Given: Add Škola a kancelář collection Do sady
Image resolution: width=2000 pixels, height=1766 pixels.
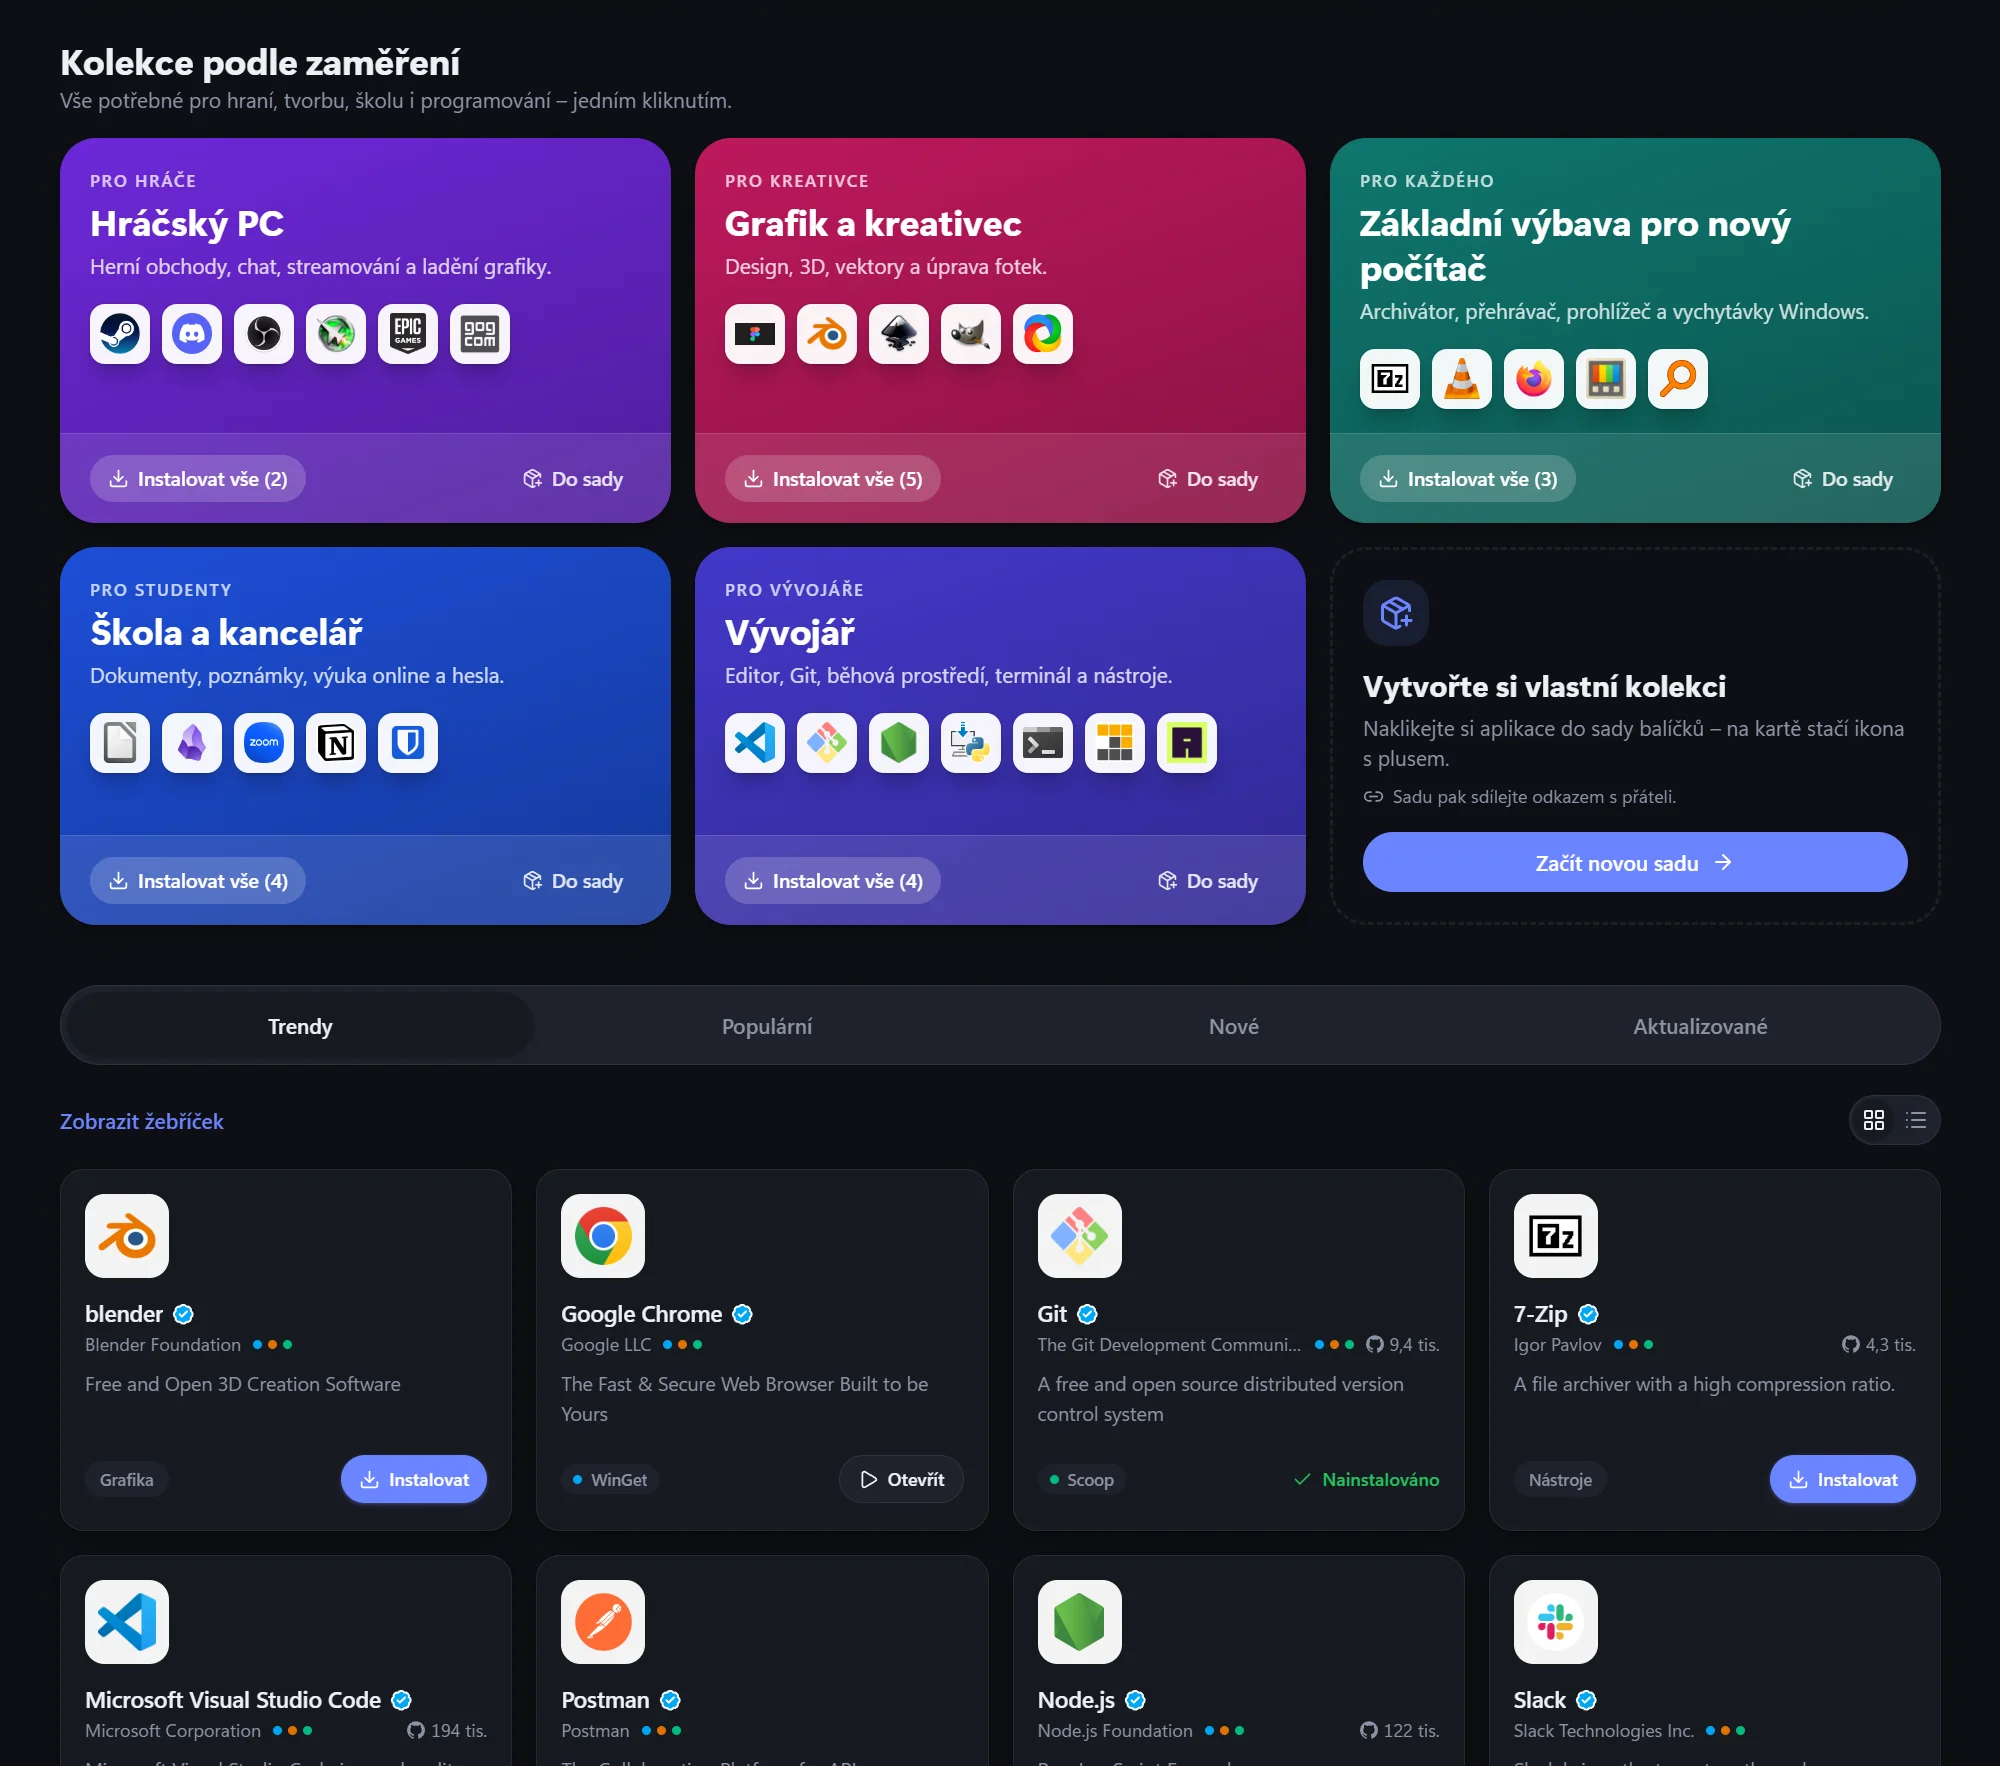Looking at the screenshot, I should [573, 881].
